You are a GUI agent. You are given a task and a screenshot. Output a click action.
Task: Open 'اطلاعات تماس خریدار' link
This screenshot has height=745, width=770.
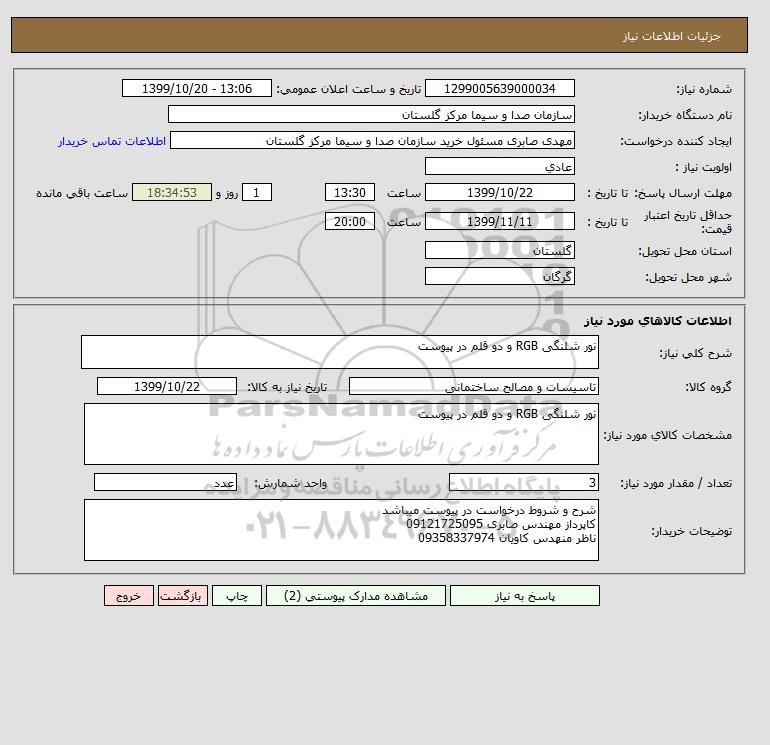click(112, 141)
